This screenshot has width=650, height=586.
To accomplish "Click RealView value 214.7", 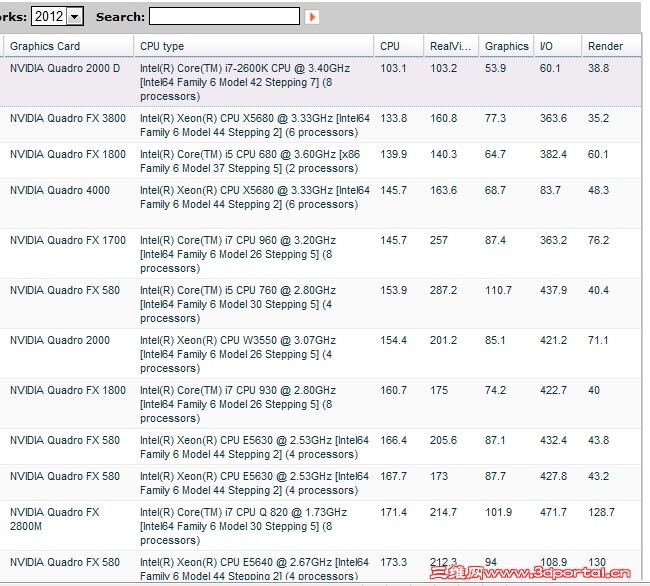I will (443, 512).
